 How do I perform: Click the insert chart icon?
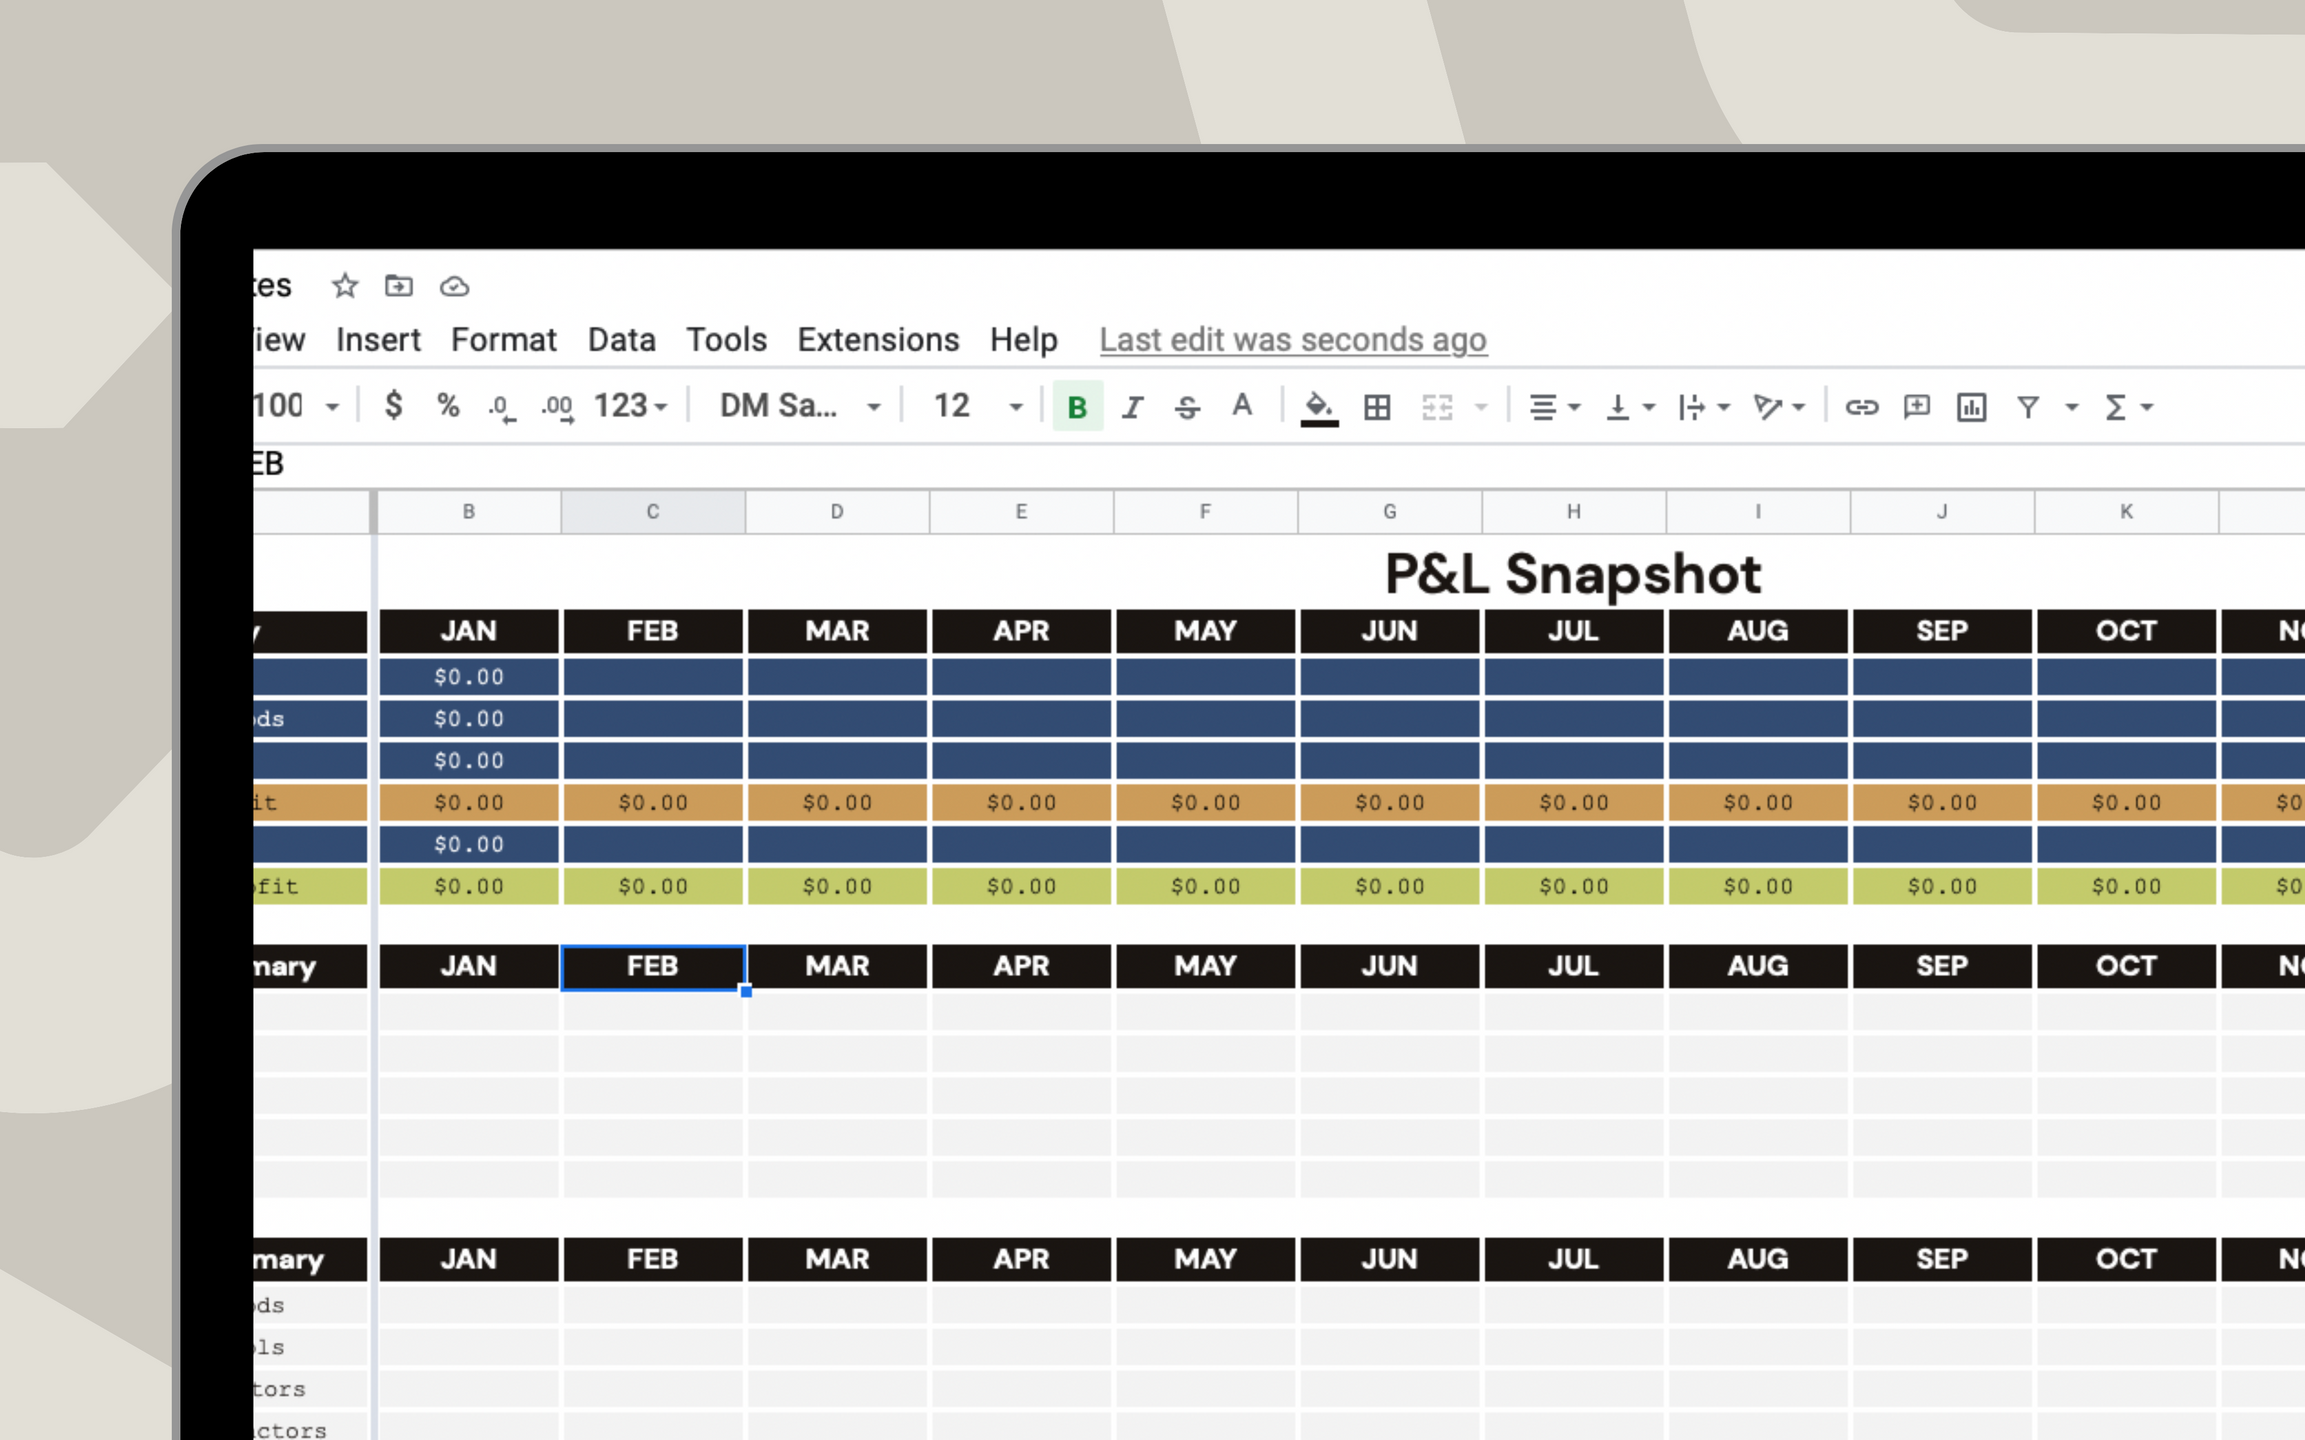click(1971, 407)
